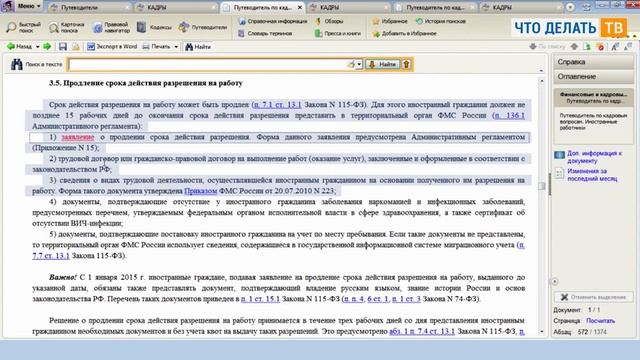Open link п. 7.1 ст. 13.1
The image size is (640, 360).
click(277, 104)
